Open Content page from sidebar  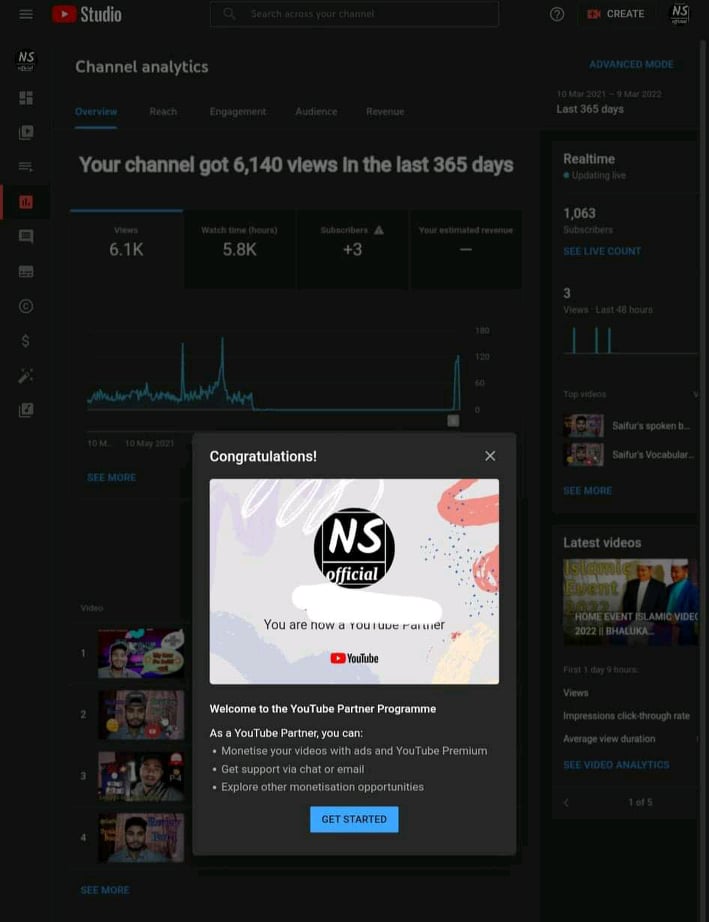[26, 132]
